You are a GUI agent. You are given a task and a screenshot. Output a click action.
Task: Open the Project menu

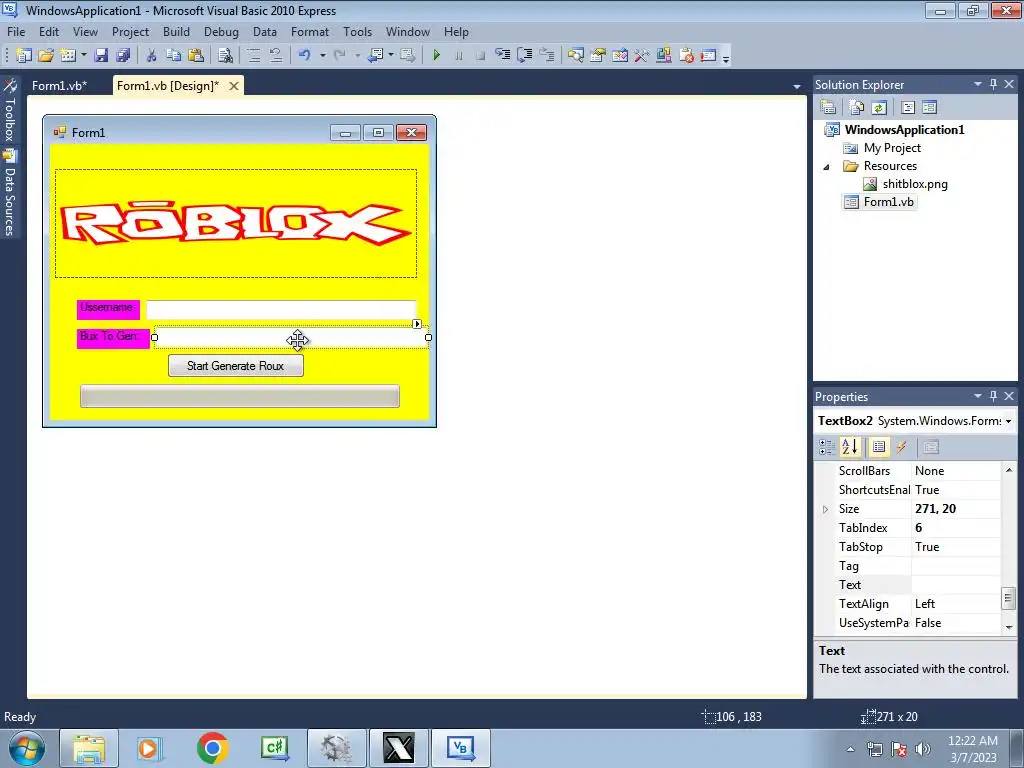pyautogui.click(x=130, y=31)
